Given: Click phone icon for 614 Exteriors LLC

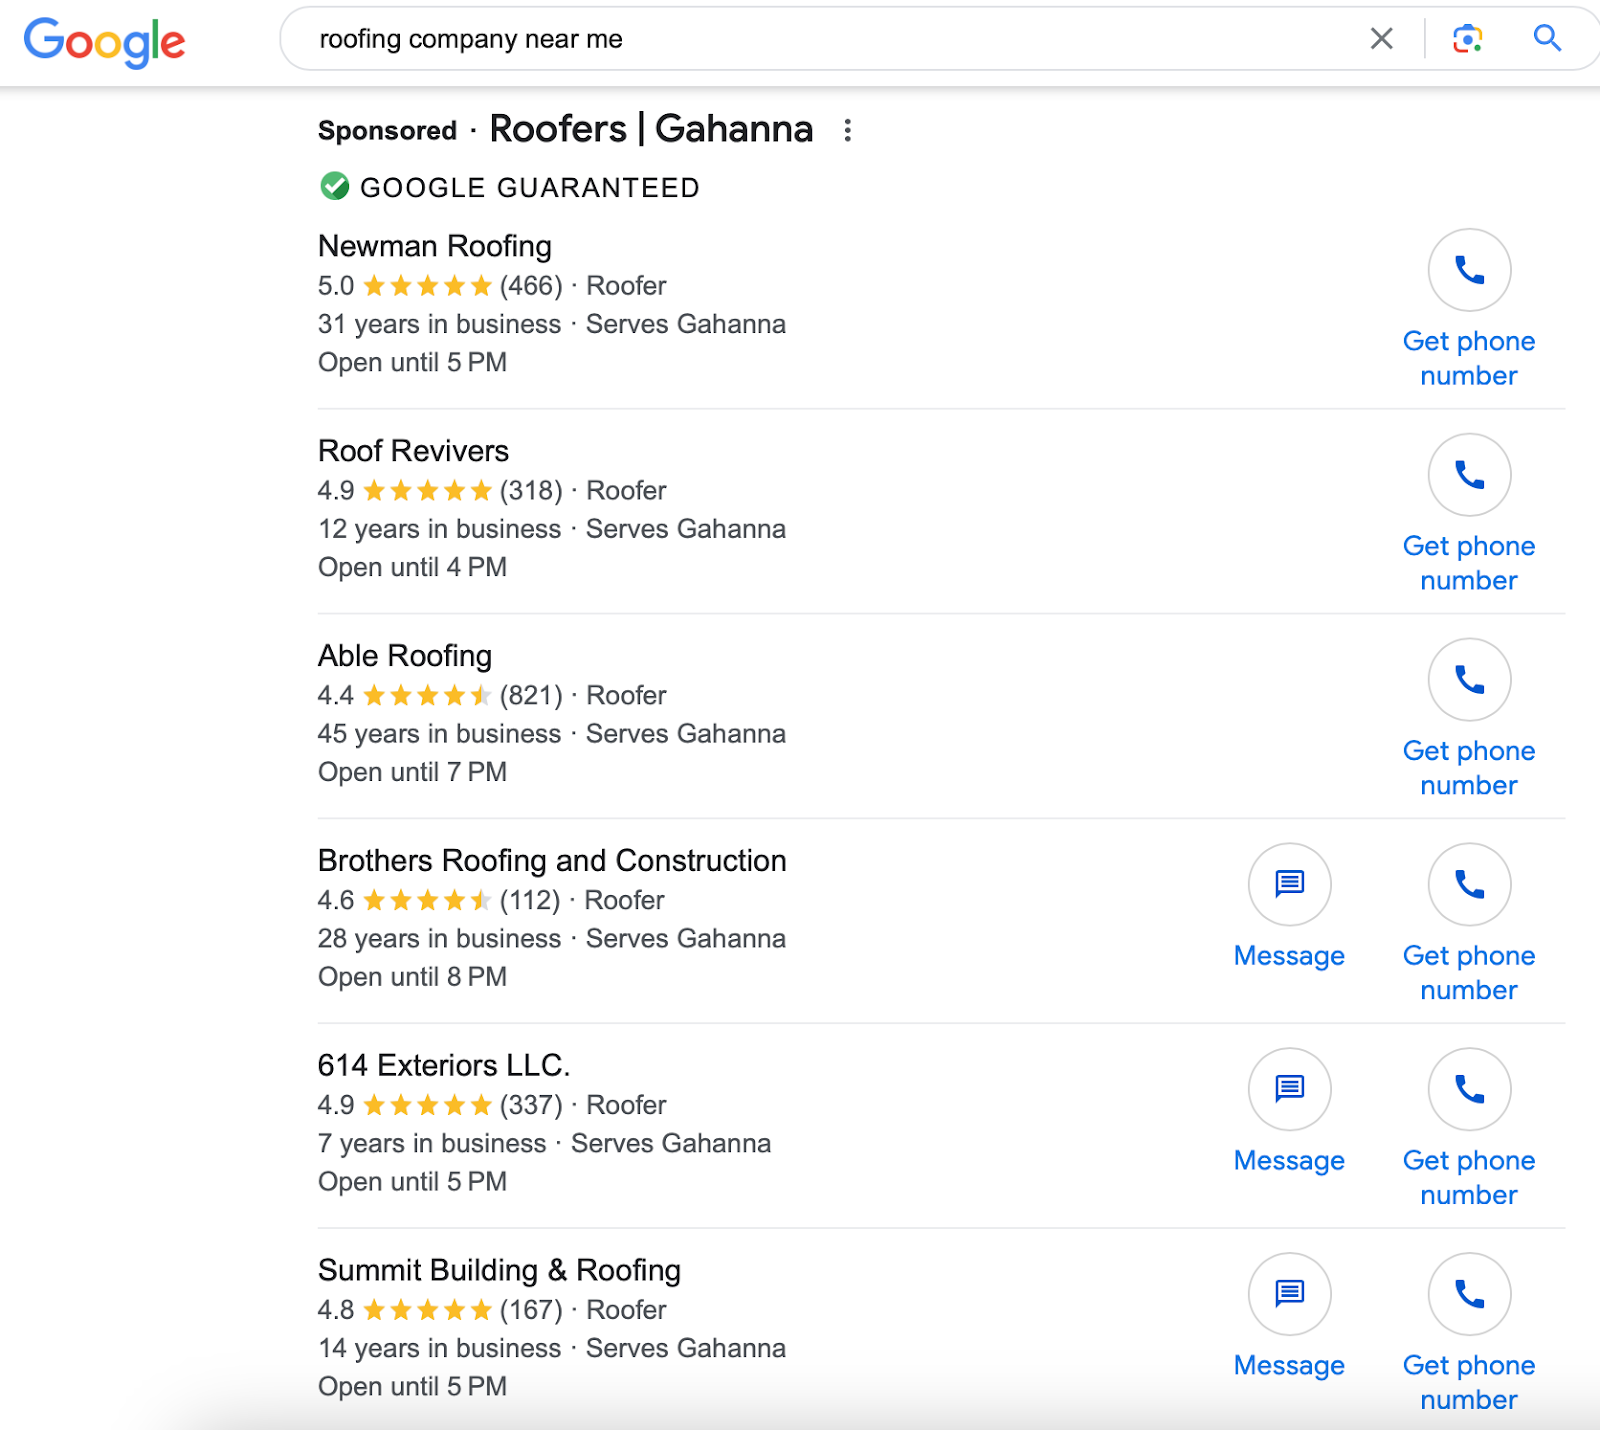Looking at the screenshot, I should tap(1469, 1089).
